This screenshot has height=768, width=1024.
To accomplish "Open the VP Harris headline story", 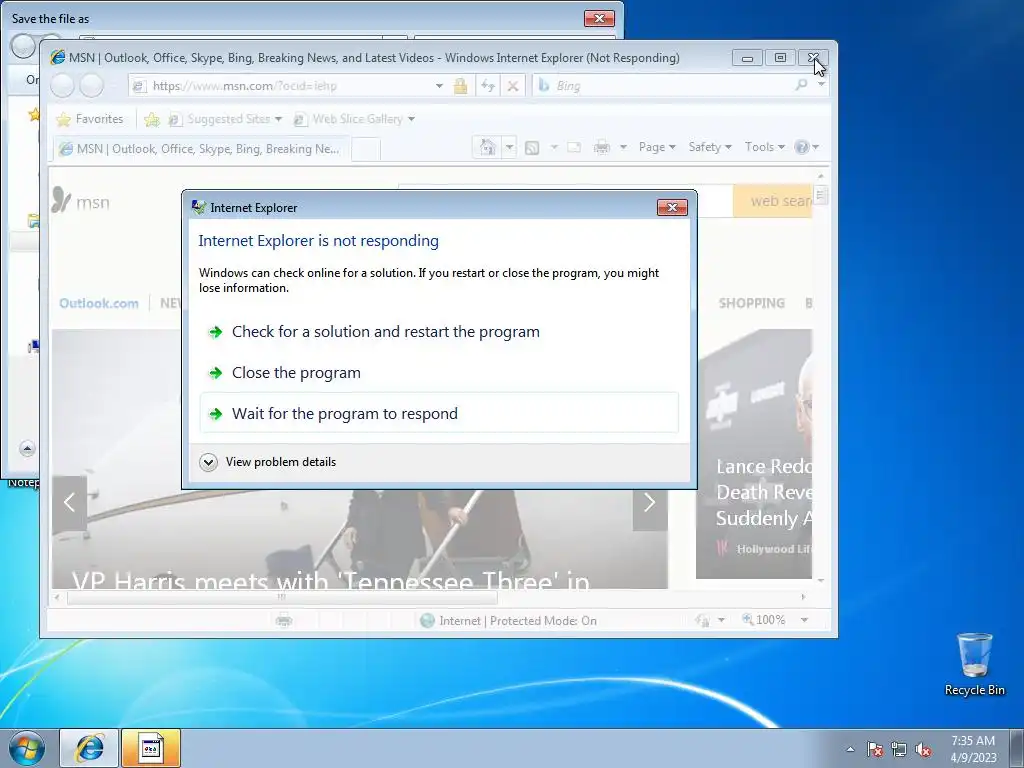I will [330, 580].
